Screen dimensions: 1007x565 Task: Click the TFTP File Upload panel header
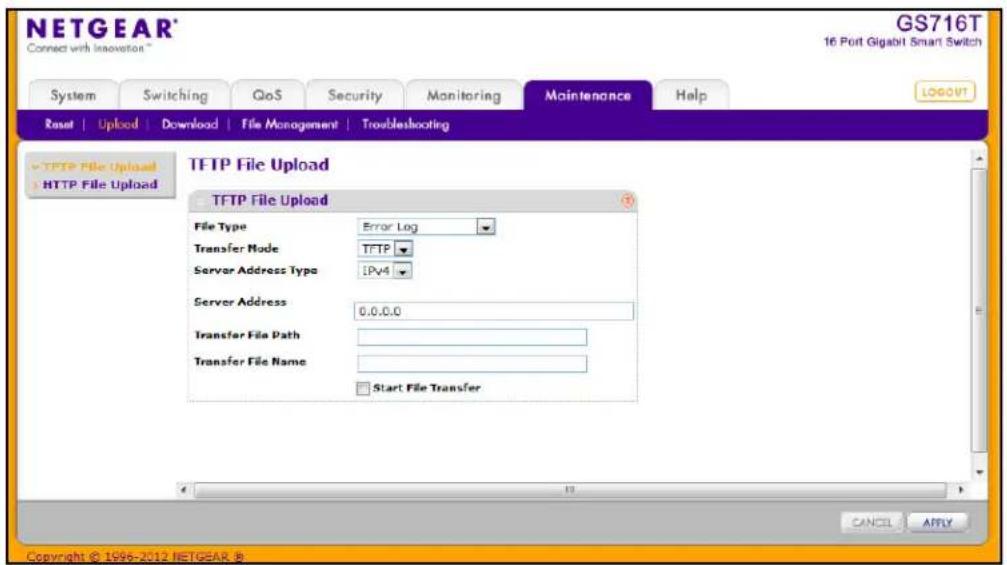tap(412, 201)
